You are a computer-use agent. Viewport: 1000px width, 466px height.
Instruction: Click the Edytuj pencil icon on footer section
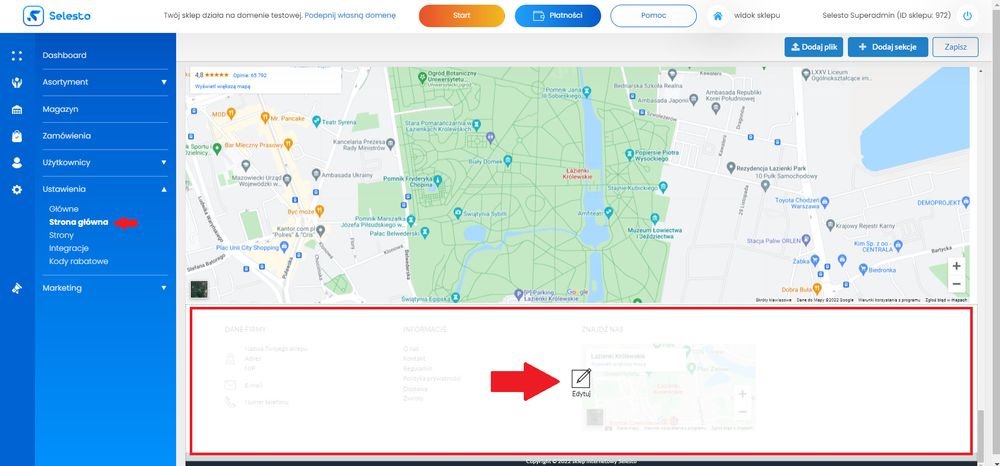581,378
